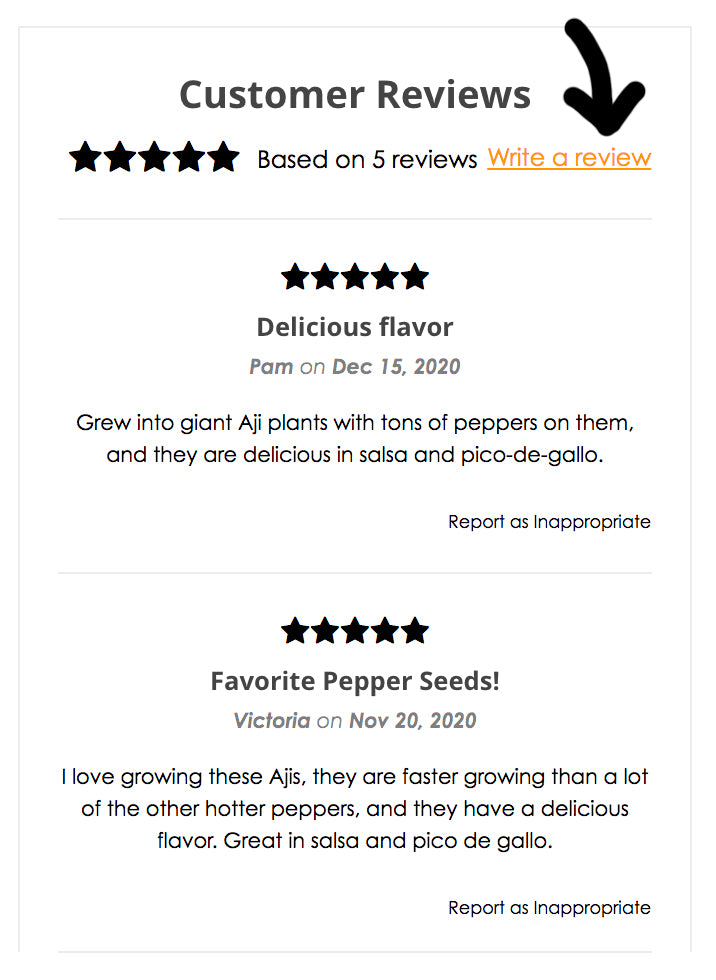Image resolution: width=716 pixels, height=980 pixels.
Task: Click the middle star of the overall rating
Action: pyautogui.click(x=154, y=158)
